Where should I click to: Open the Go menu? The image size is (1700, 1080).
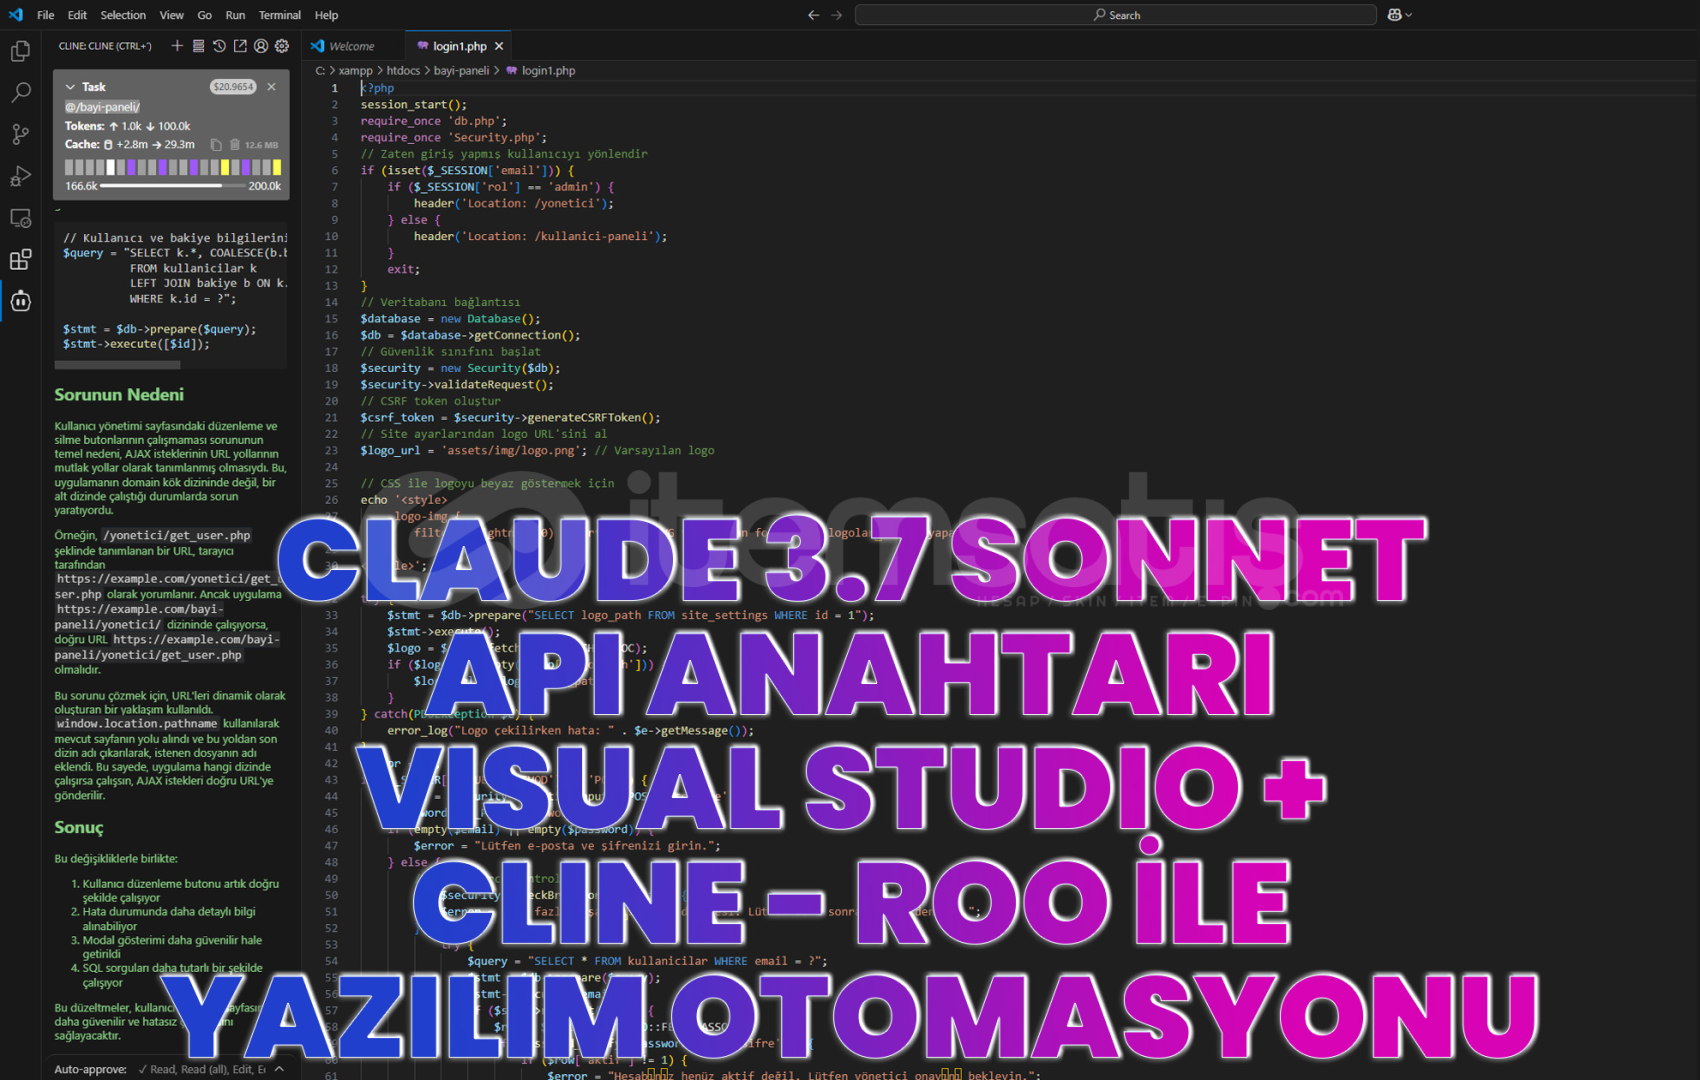pyautogui.click(x=204, y=15)
